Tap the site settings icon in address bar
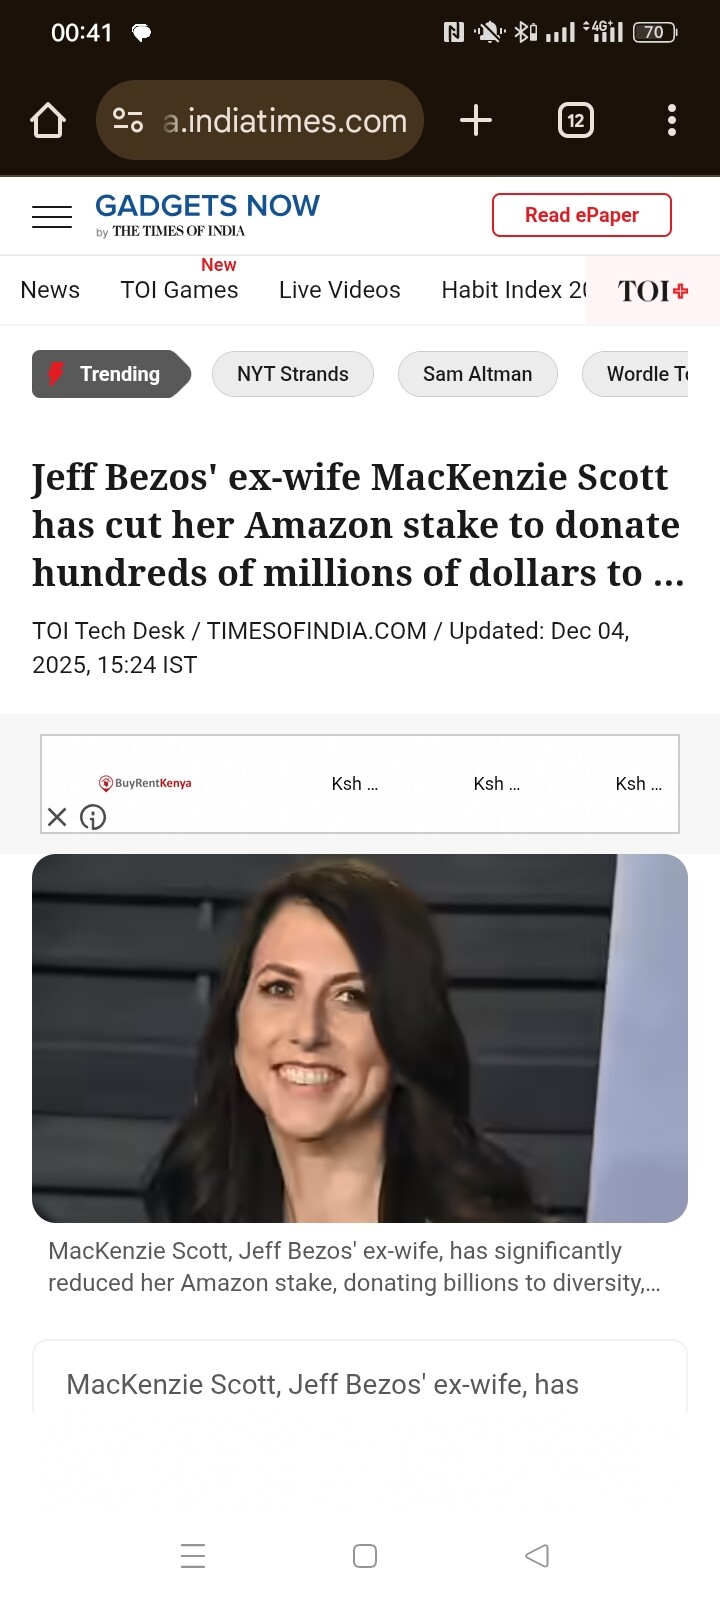 pyautogui.click(x=128, y=121)
